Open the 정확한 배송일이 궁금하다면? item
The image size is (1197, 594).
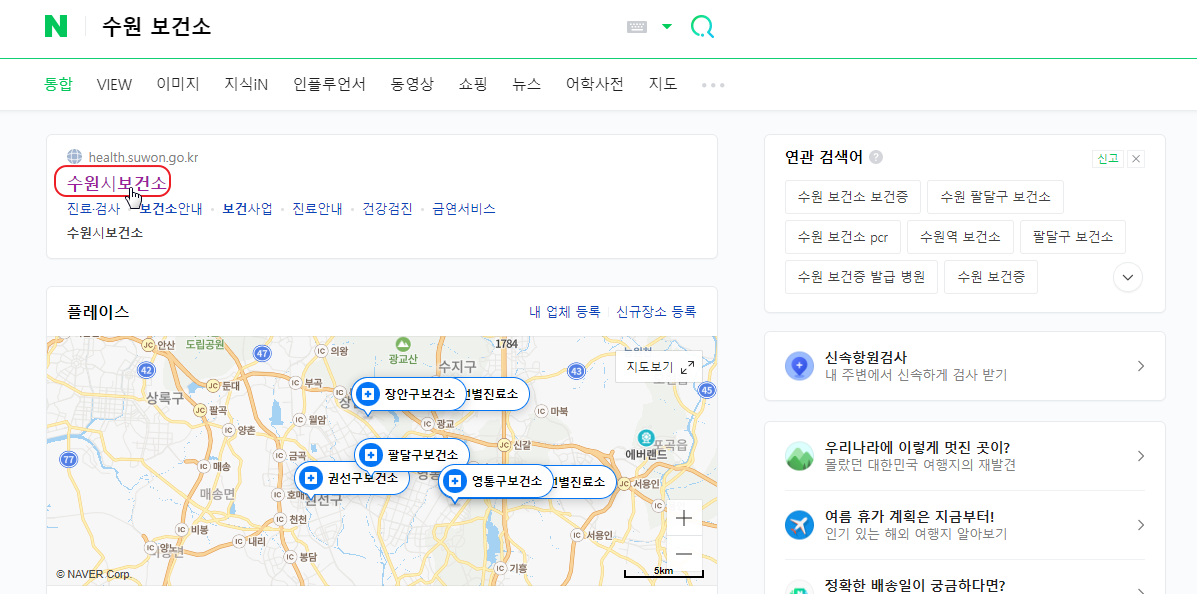pyautogui.click(x=965, y=586)
